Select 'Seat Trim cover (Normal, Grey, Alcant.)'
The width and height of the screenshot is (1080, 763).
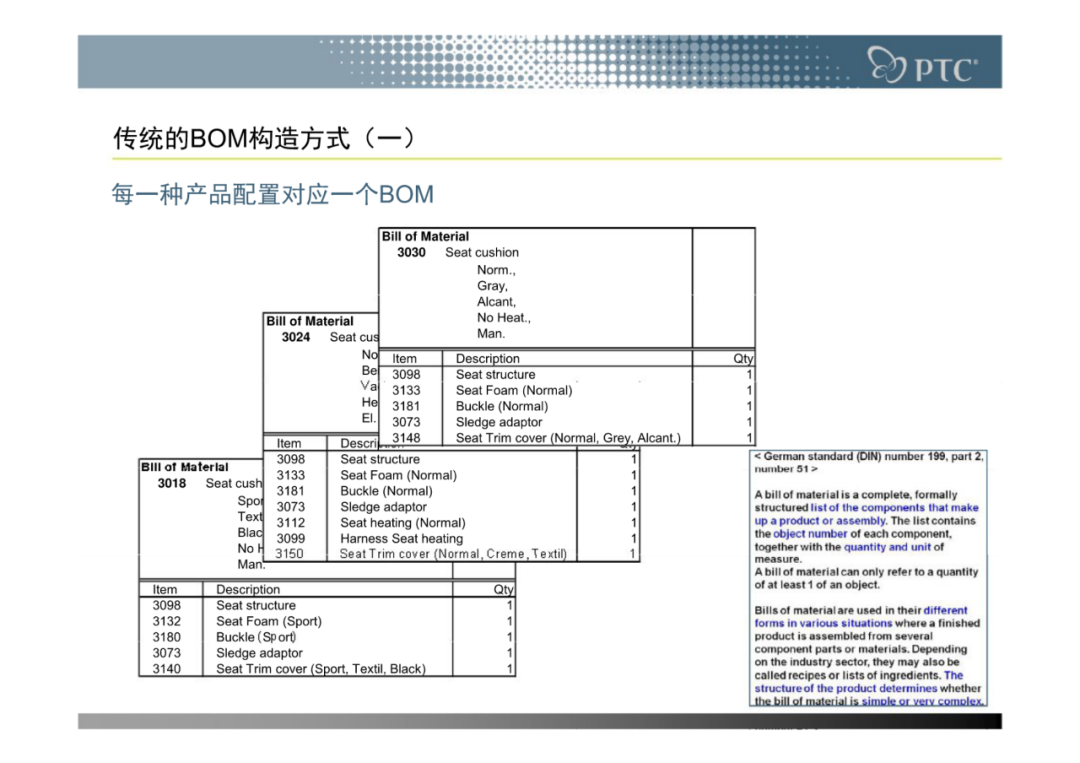click(x=568, y=437)
